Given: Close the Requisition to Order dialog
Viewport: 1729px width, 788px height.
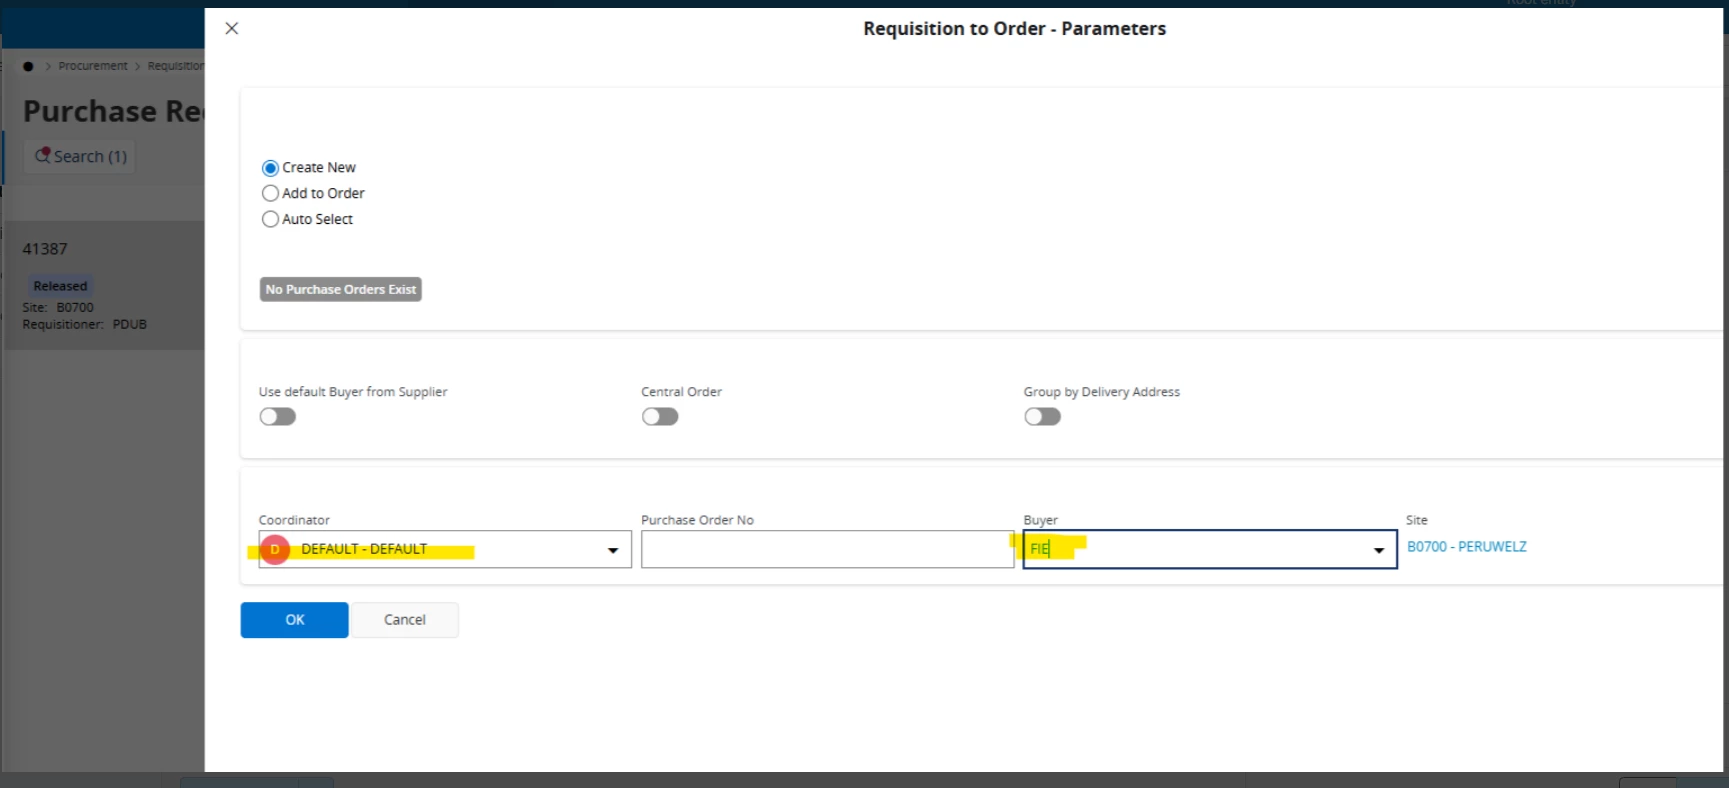Looking at the screenshot, I should tap(232, 28).
